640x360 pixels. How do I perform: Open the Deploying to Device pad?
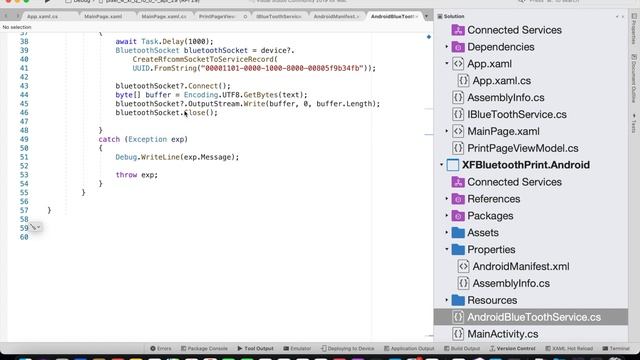click(x=347, y=349)
